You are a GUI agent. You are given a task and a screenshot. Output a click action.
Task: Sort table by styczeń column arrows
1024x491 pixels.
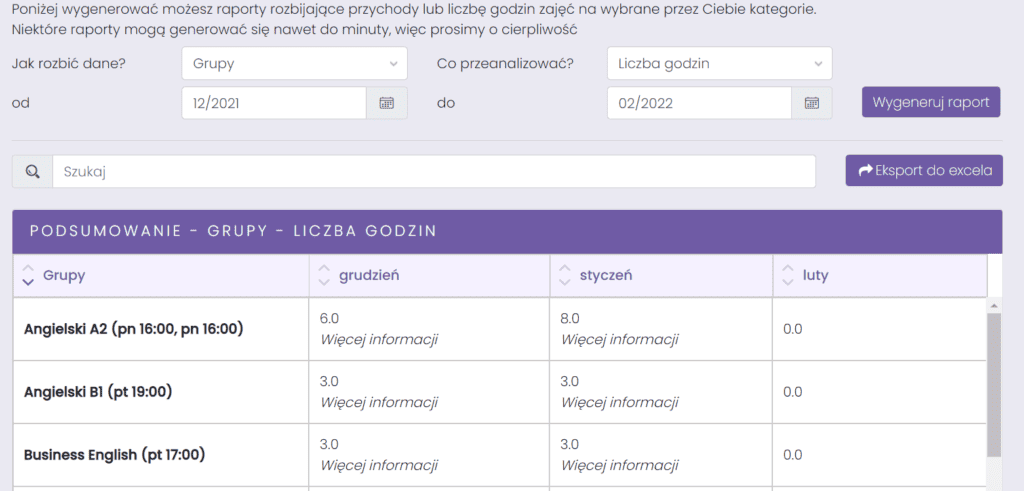pyautogui.click(x=566, y=275)
